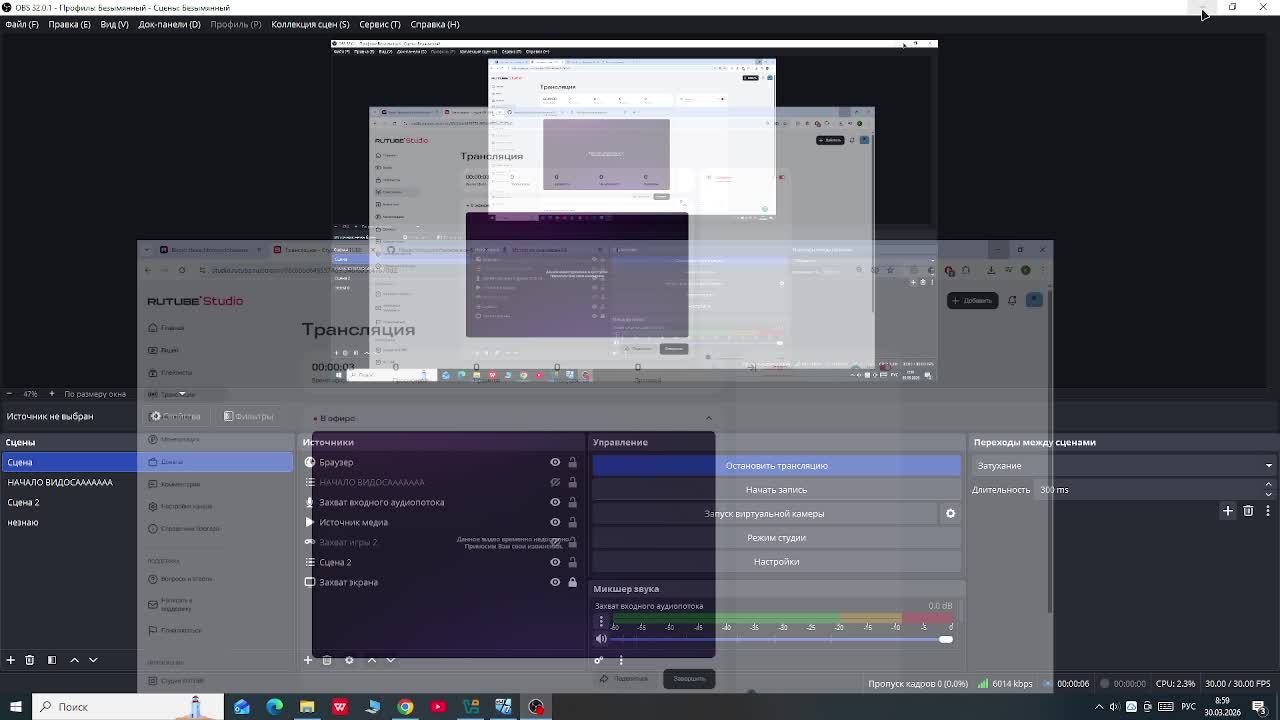This screenshot has width=1280, height=720.
Task: Lock the Браузер source
Action: click(572, 462)
